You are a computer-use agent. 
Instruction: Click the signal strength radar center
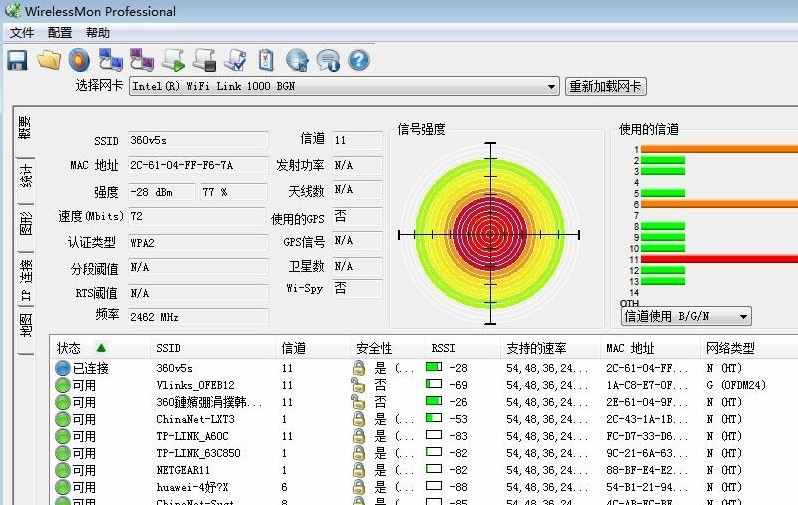[x=490, y=234]
